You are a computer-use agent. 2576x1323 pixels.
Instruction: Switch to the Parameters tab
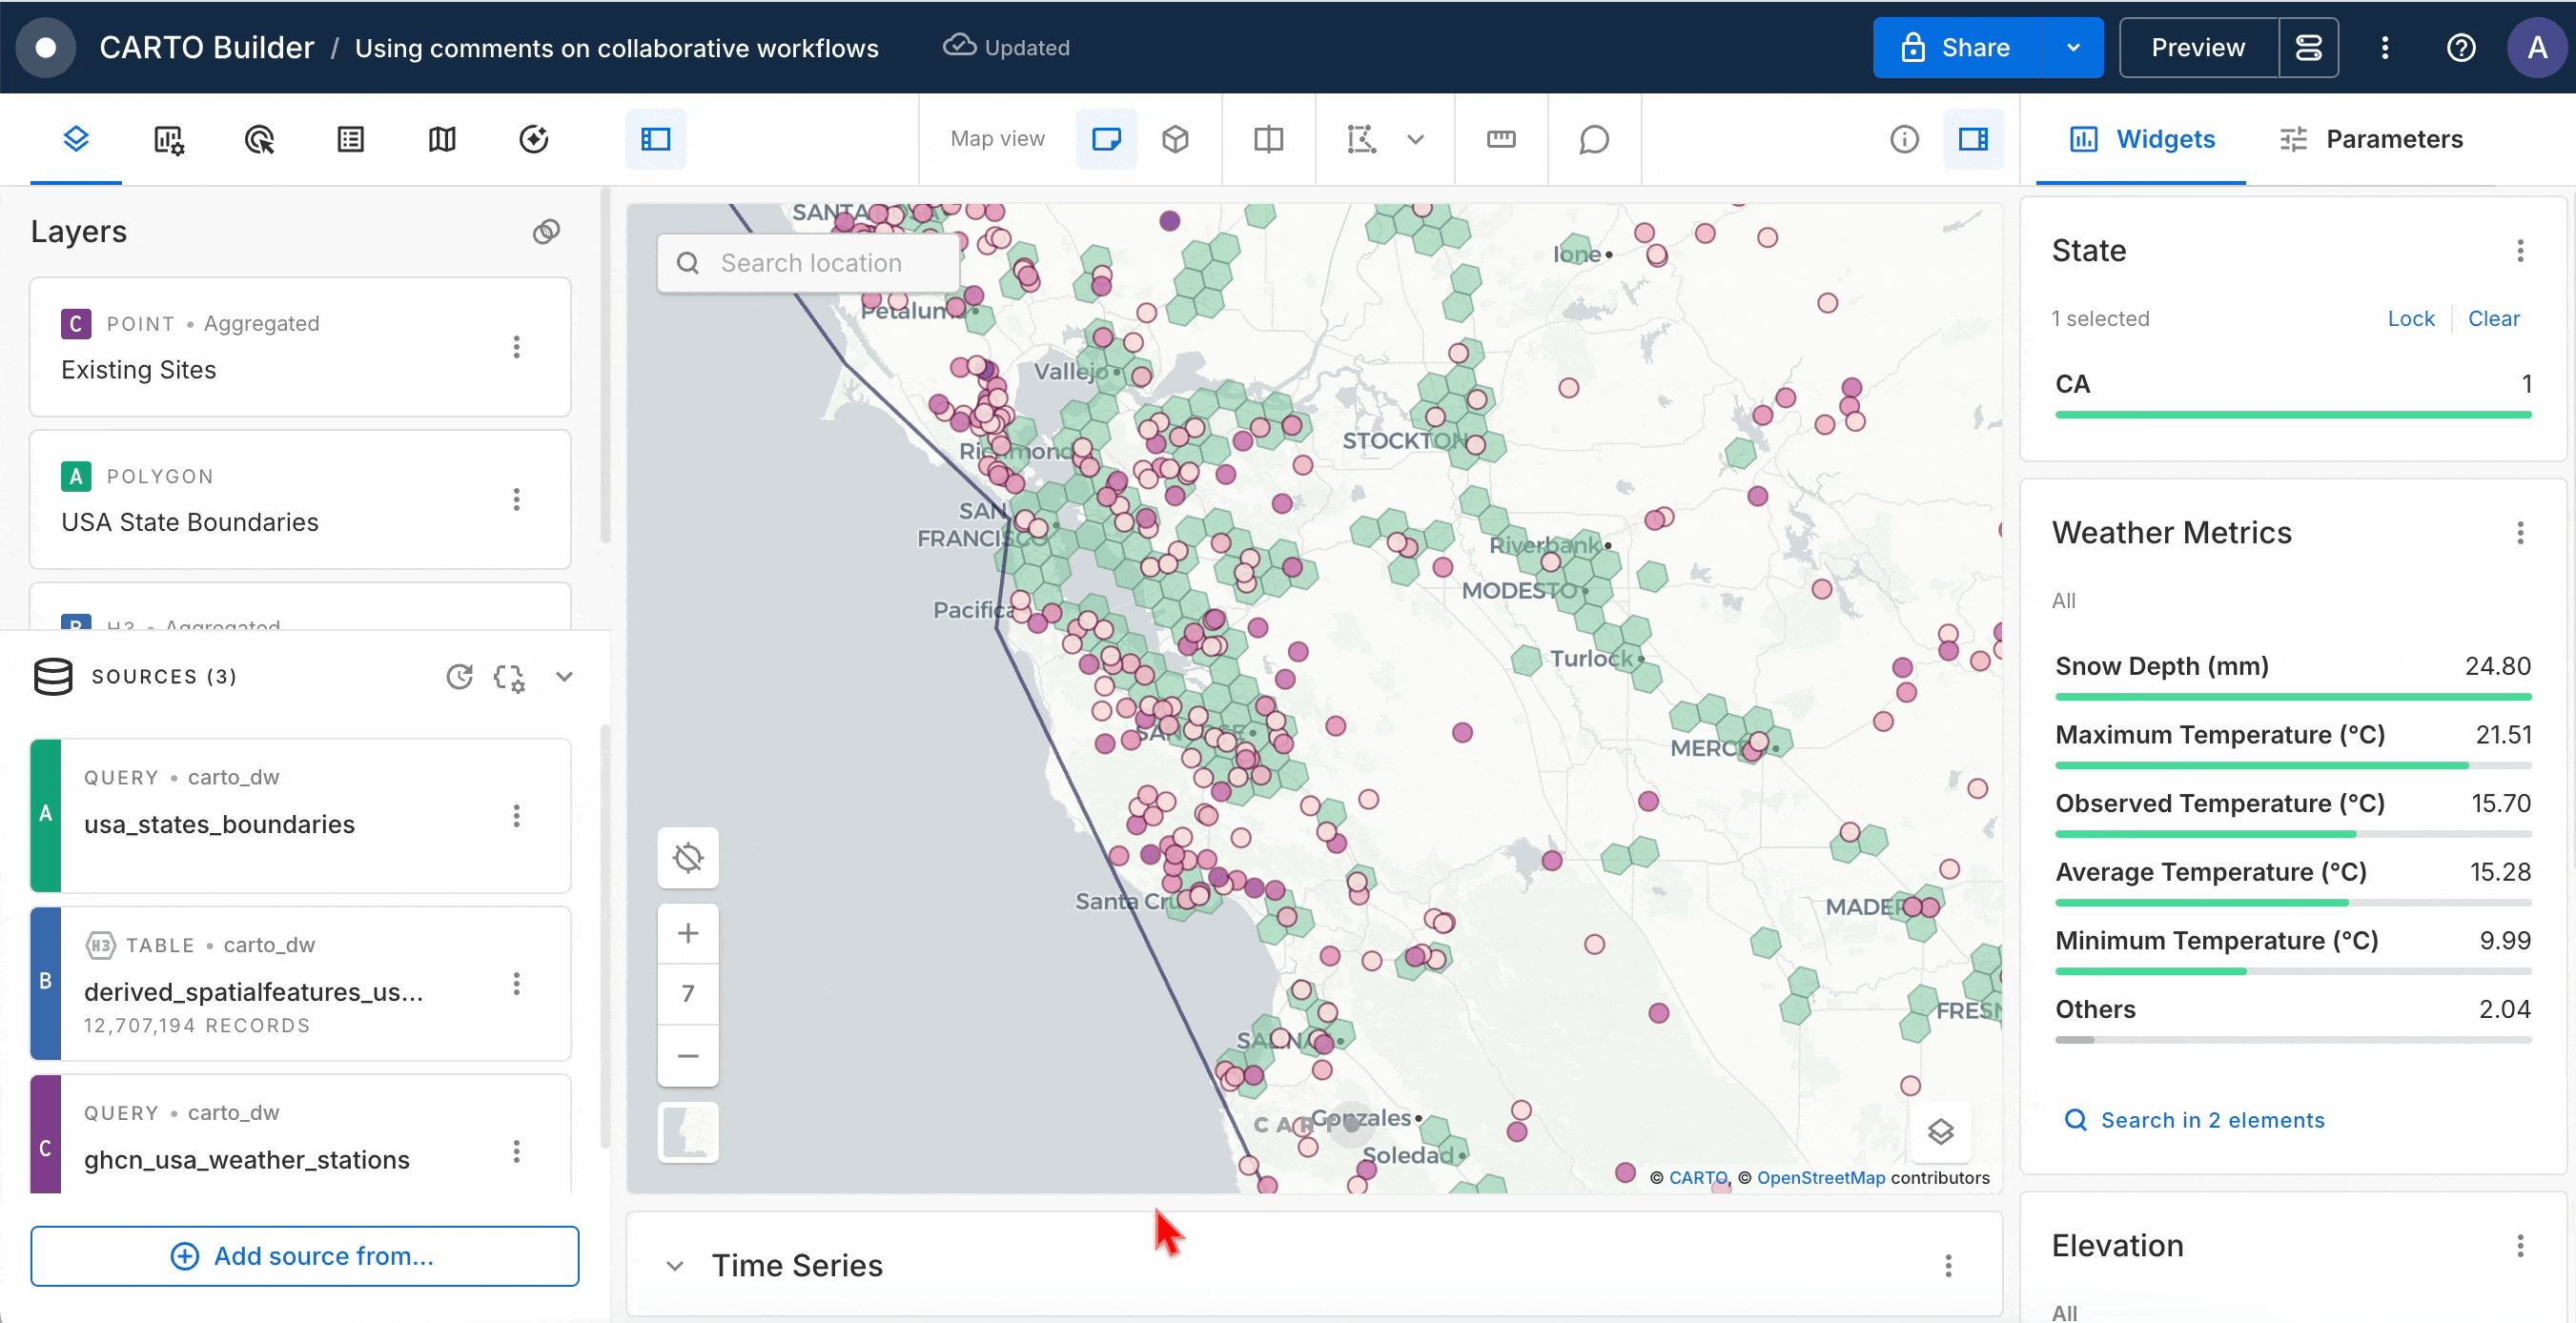point(2370,139)
